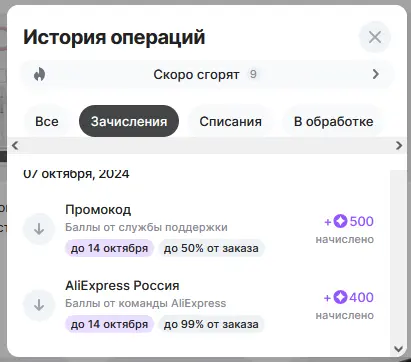Click the purple points coin next to 500

(341, 221)
